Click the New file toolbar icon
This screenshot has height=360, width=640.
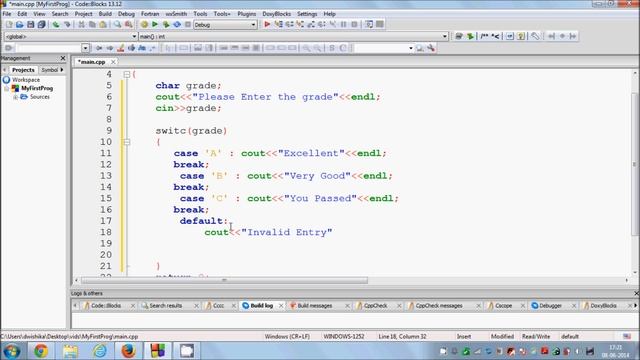9,24
